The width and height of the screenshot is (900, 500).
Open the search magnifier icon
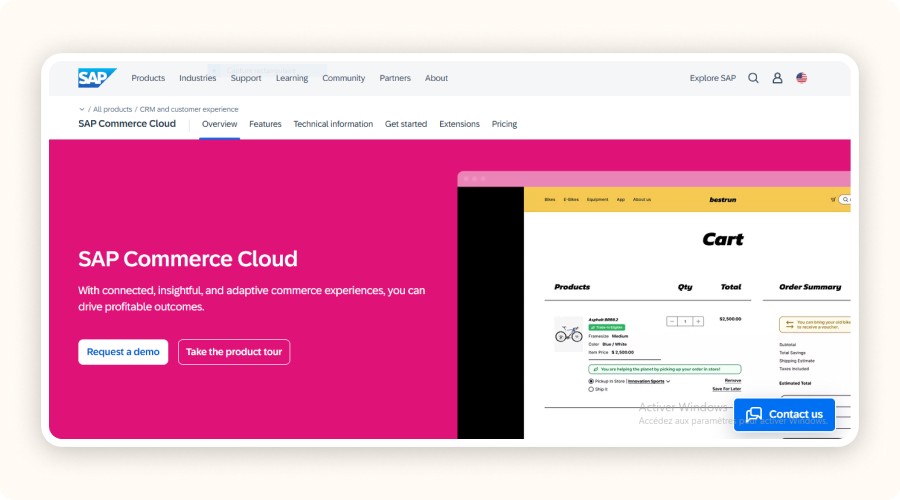point(753,78)
